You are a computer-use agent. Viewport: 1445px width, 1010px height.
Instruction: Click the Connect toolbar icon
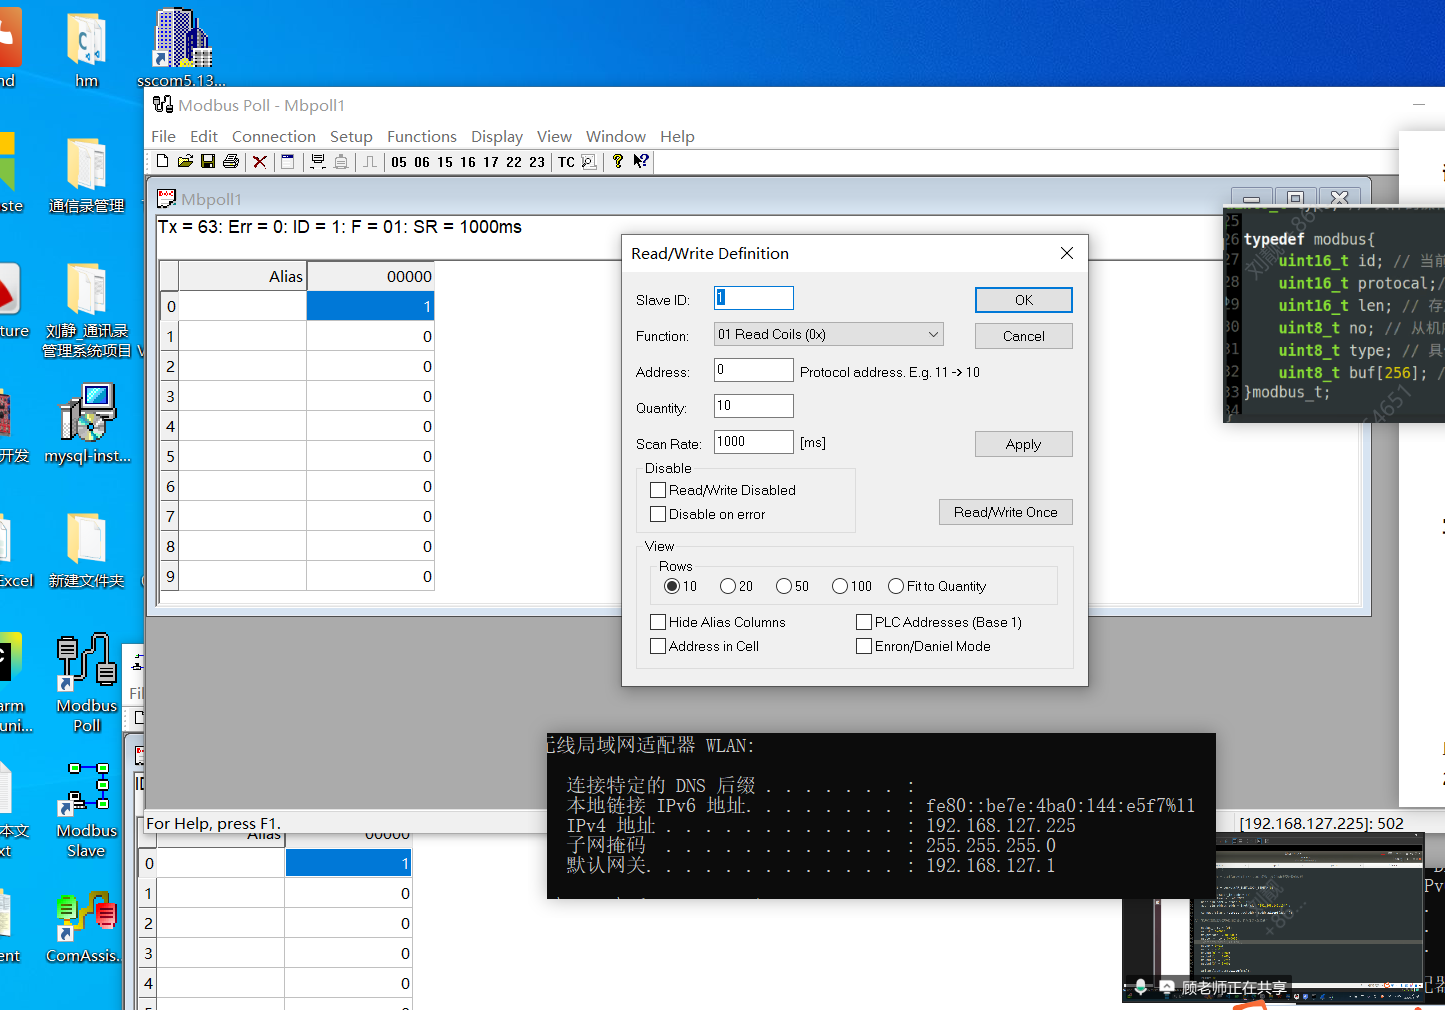[x=318, y=161]
